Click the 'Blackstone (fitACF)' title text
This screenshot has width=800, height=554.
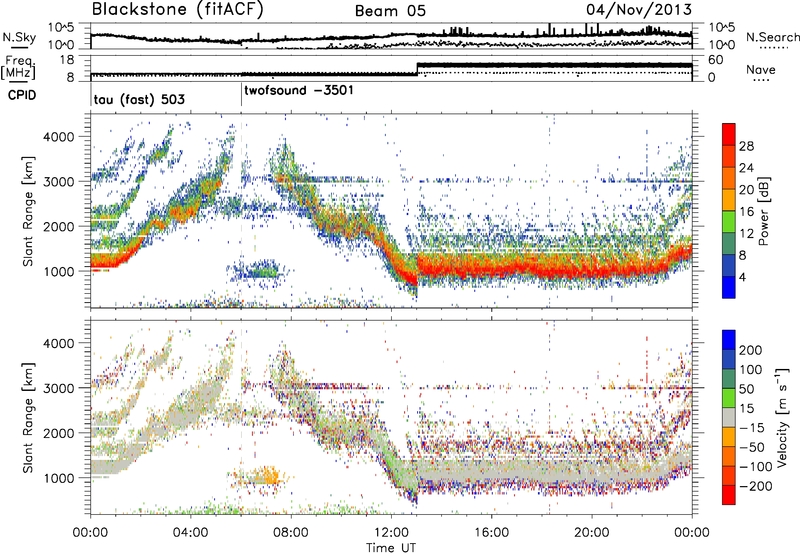coord(178,10)
